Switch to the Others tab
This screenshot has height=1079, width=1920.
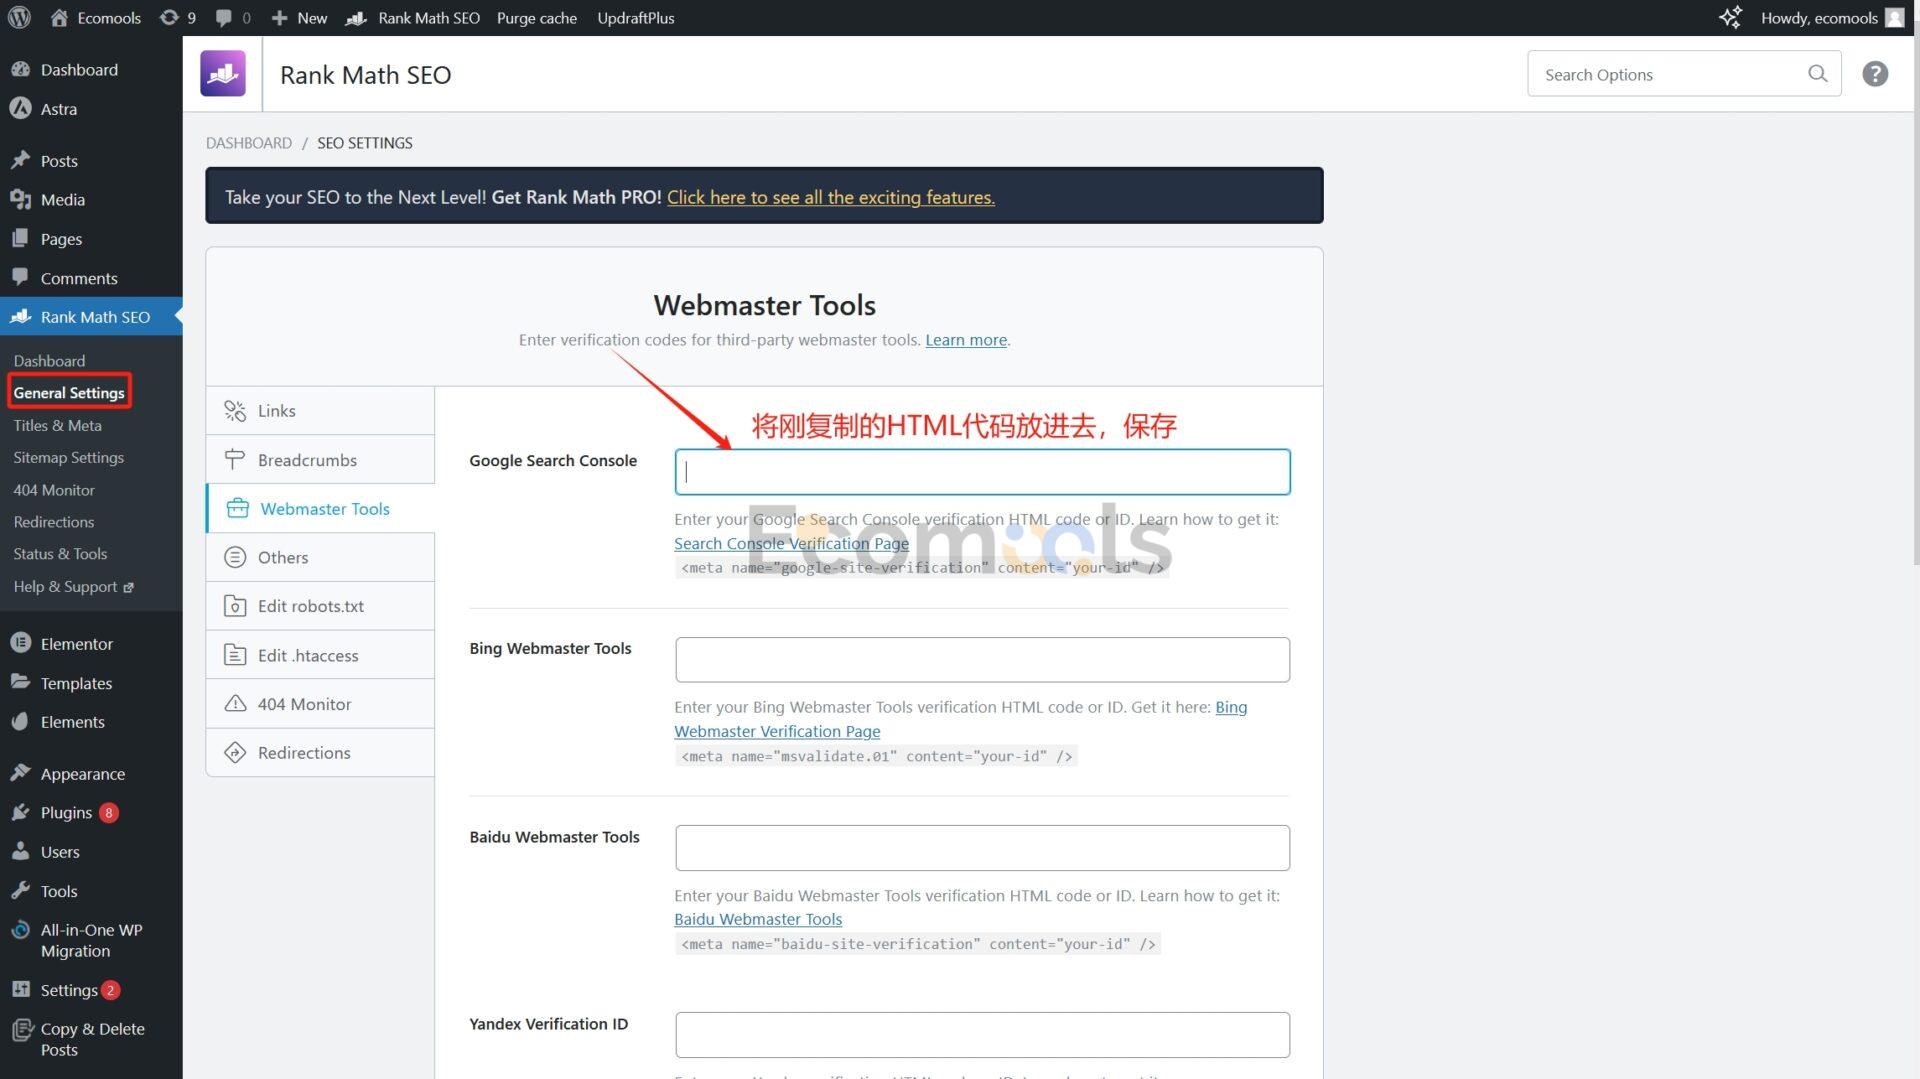[x=320, y=558]
